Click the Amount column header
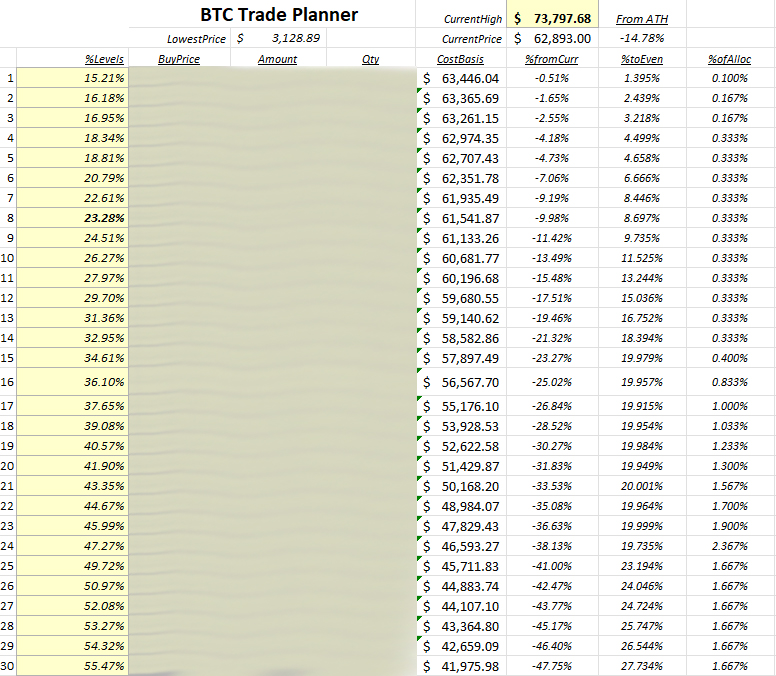The height and width of the screenshot is (676, 776). coord(277,59)
